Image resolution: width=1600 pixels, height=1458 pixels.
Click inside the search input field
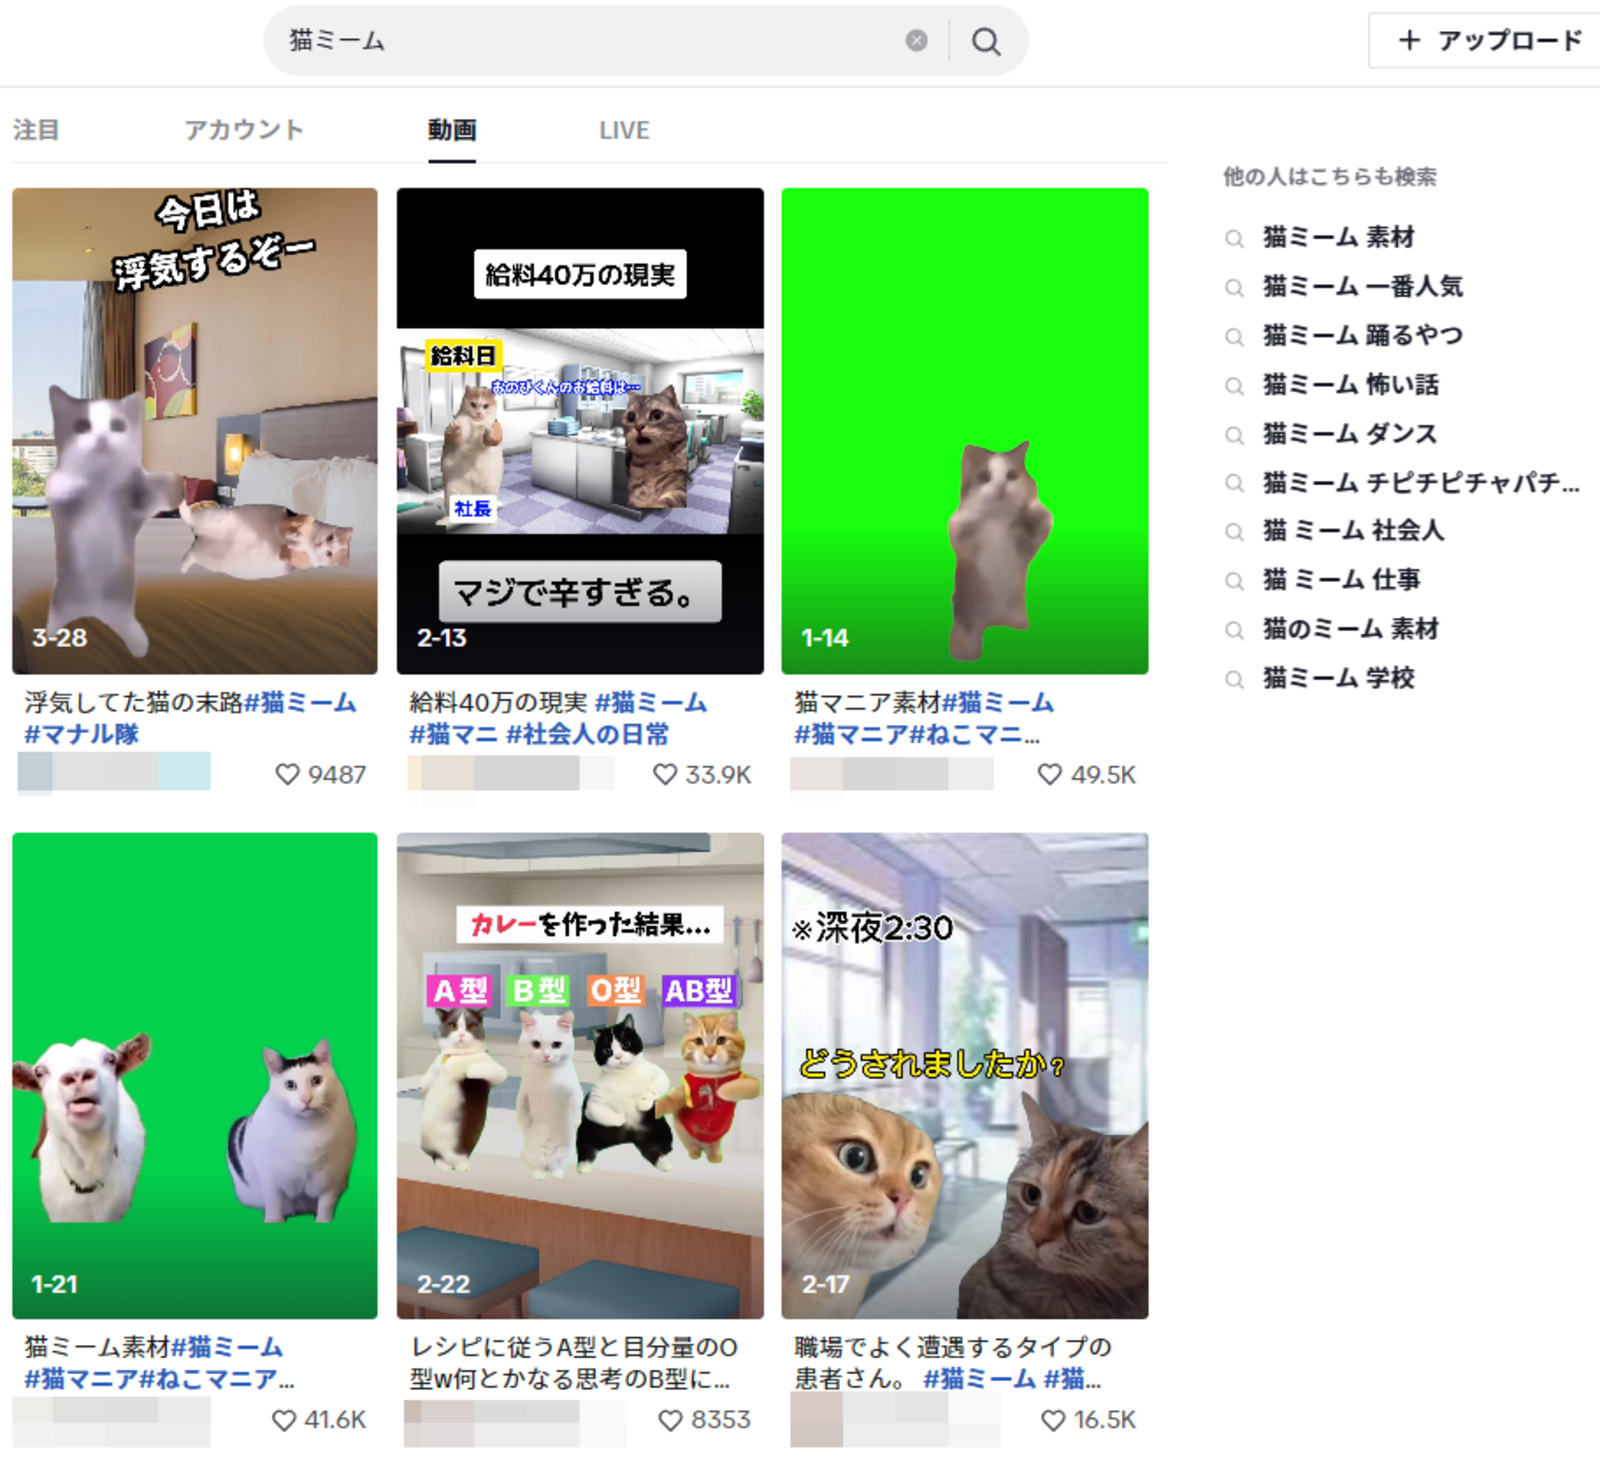tap(550, 40)
